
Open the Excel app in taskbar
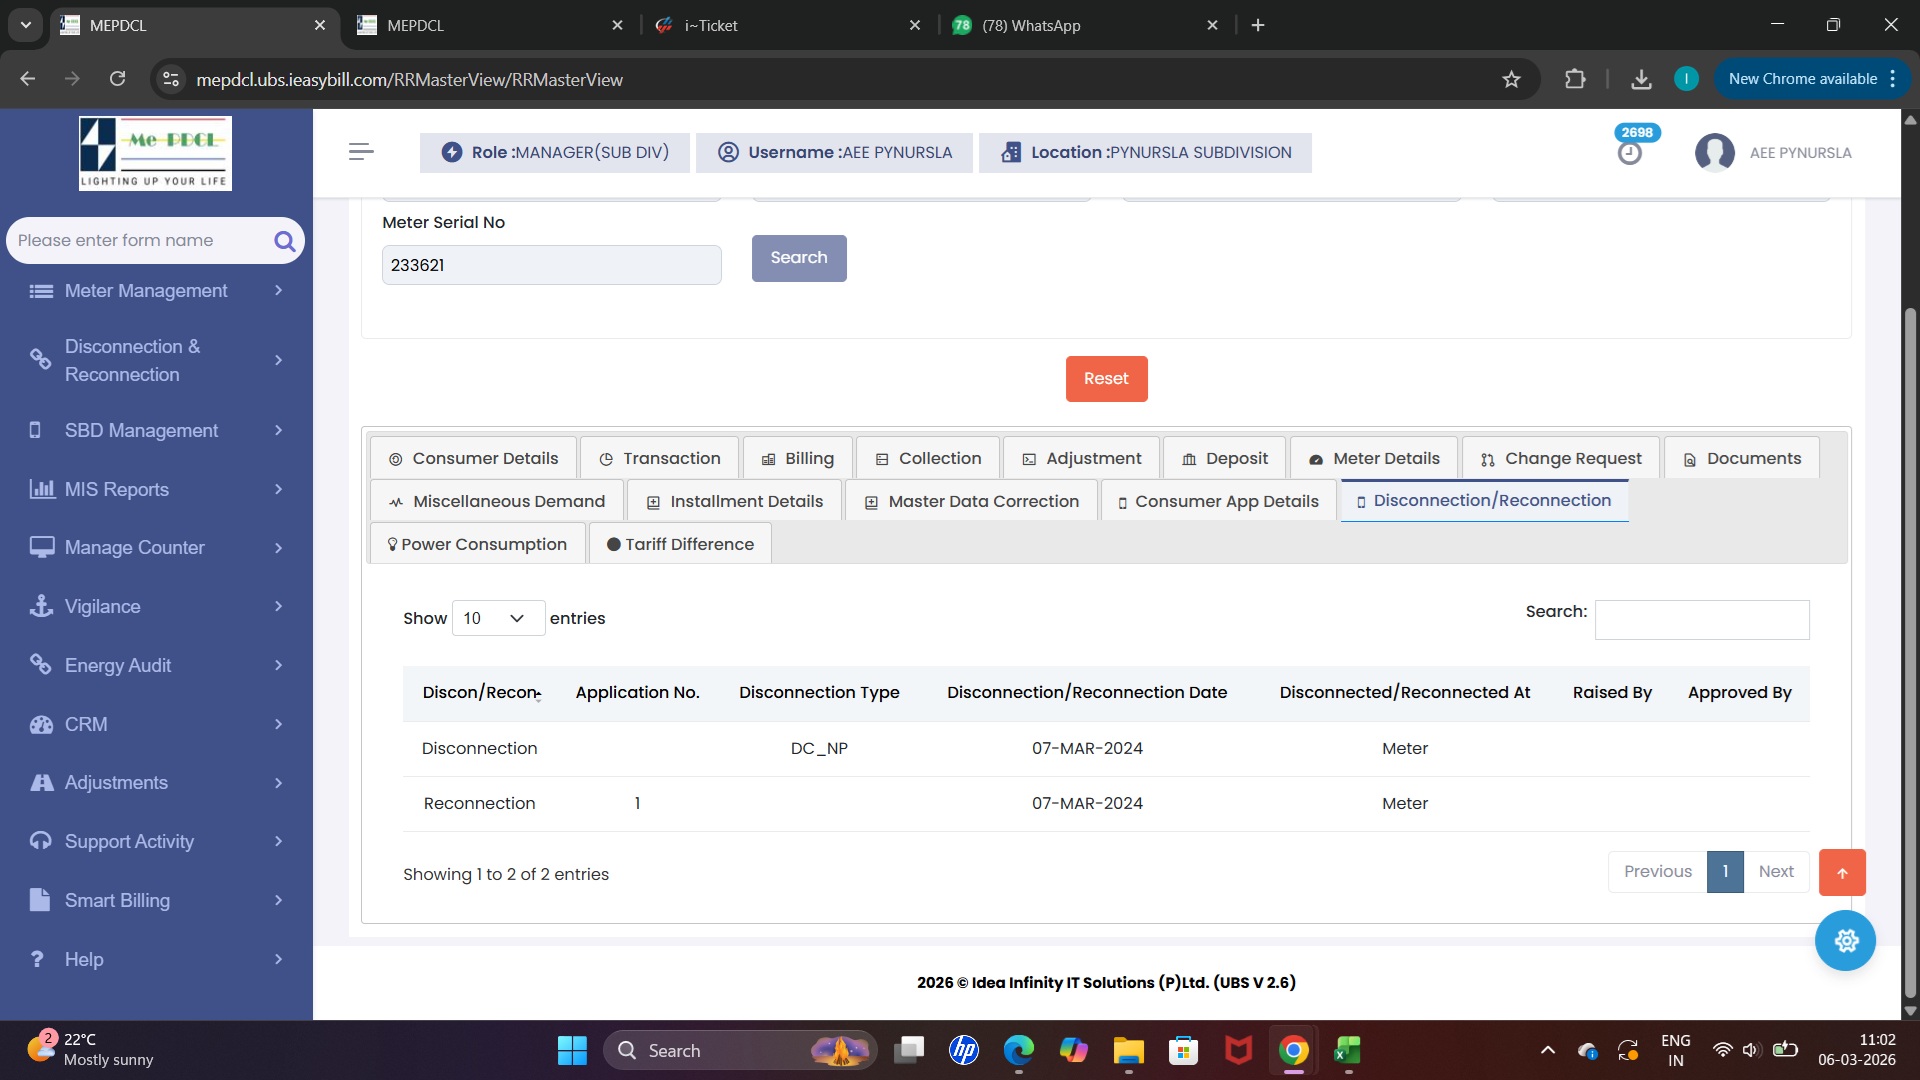(x=1347, y=1050)
